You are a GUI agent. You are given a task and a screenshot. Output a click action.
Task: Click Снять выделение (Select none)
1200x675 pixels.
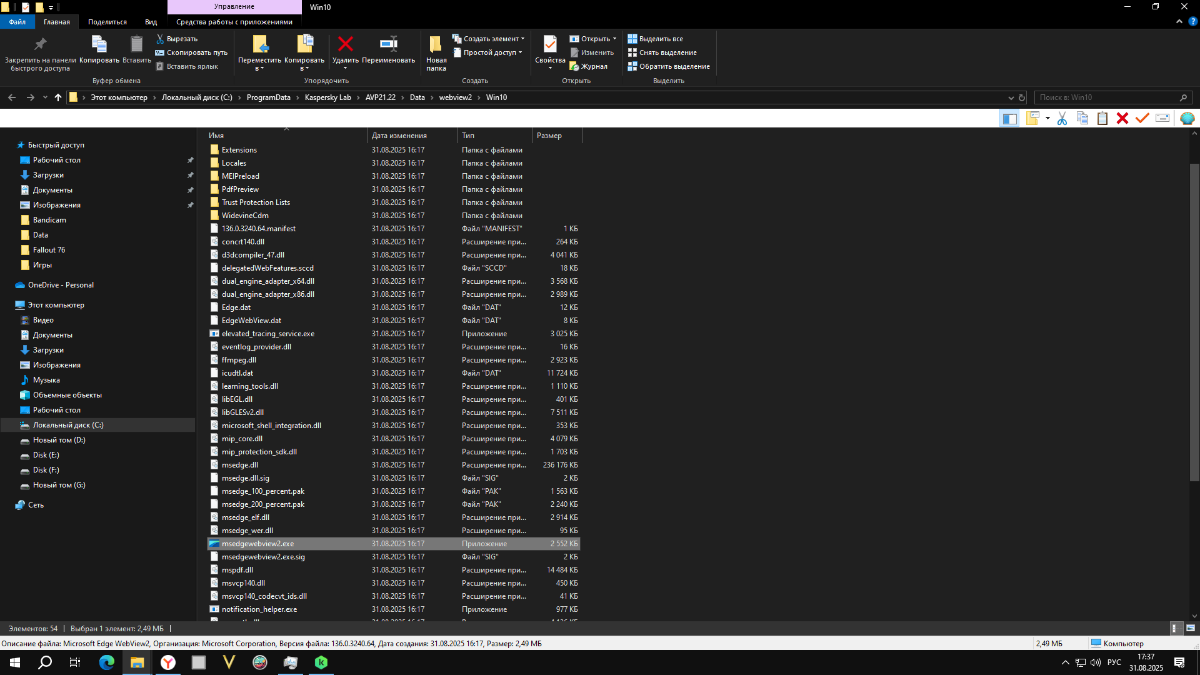pos(662,52)
